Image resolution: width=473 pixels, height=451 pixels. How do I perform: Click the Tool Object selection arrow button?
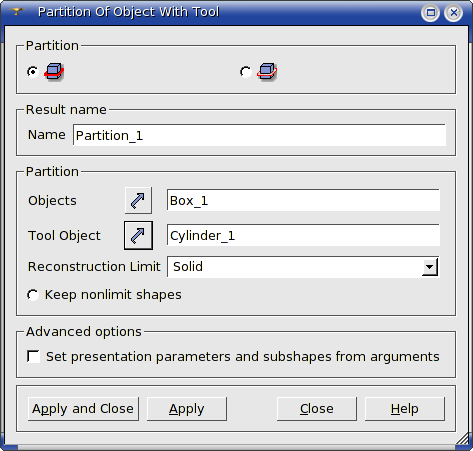pyautogui.click(x=138, y=235)
